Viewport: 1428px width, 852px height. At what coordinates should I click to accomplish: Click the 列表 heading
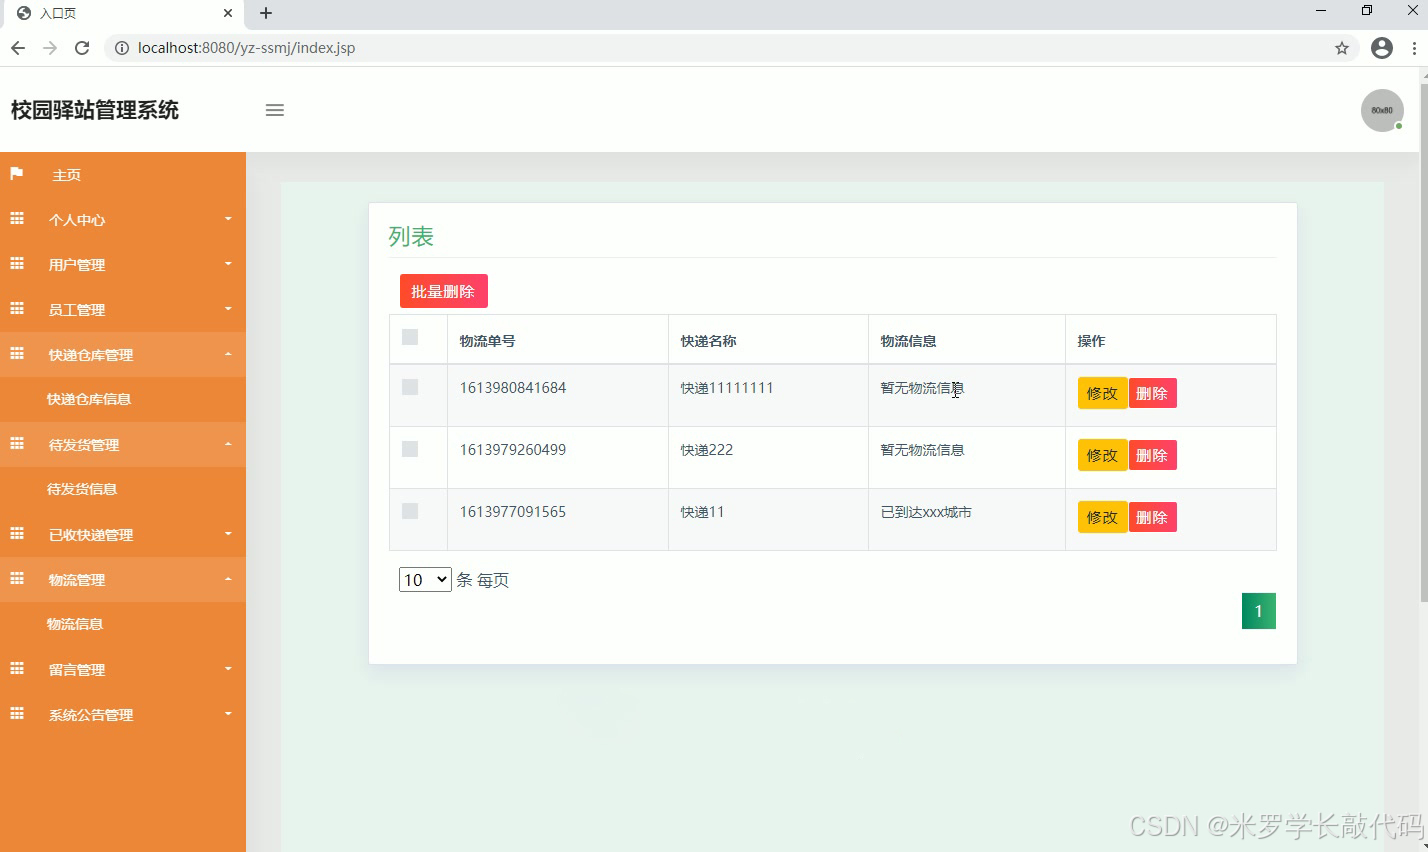coord(411,237)
